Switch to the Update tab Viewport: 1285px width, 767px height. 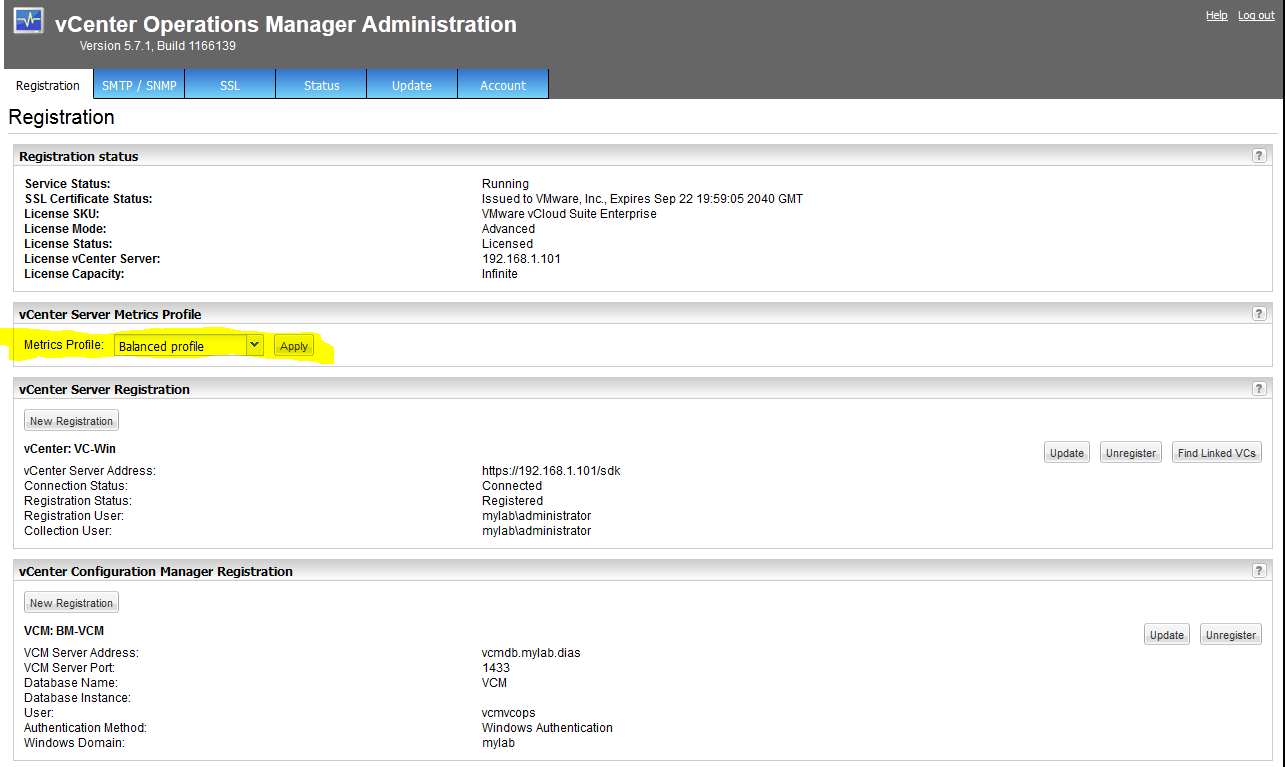point(412,85)
